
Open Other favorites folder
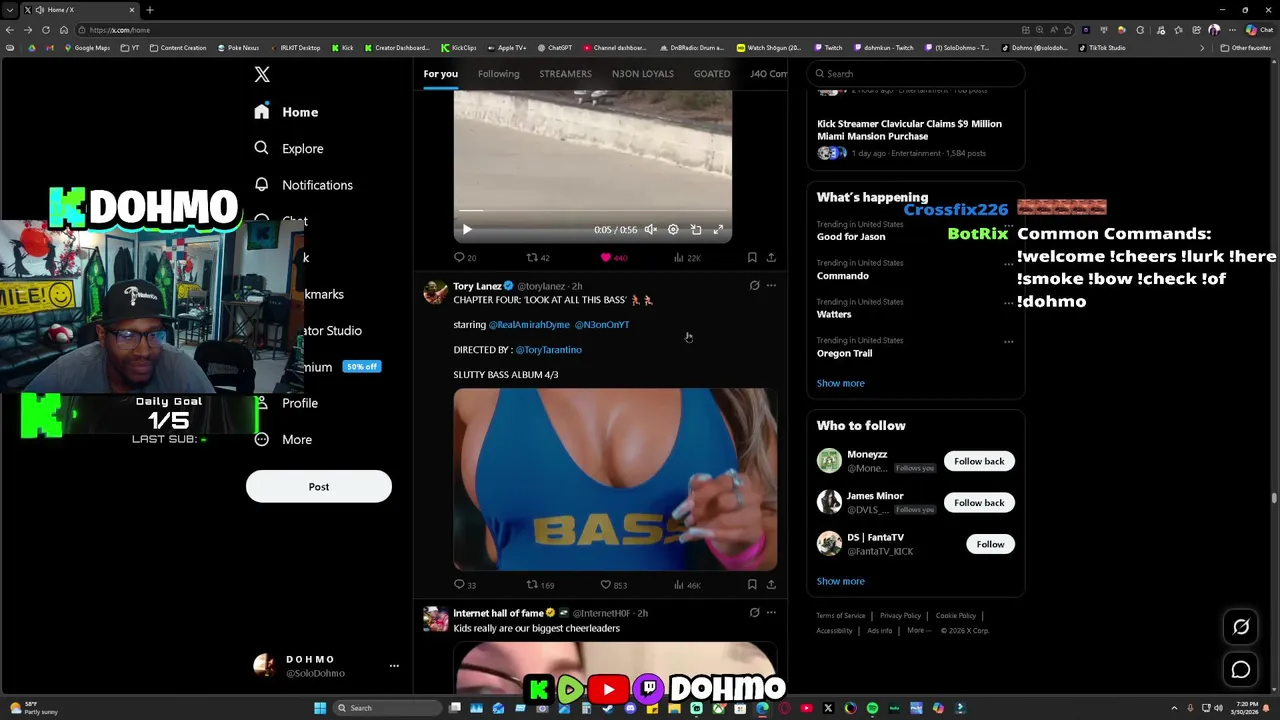[x=1246, y=48]
